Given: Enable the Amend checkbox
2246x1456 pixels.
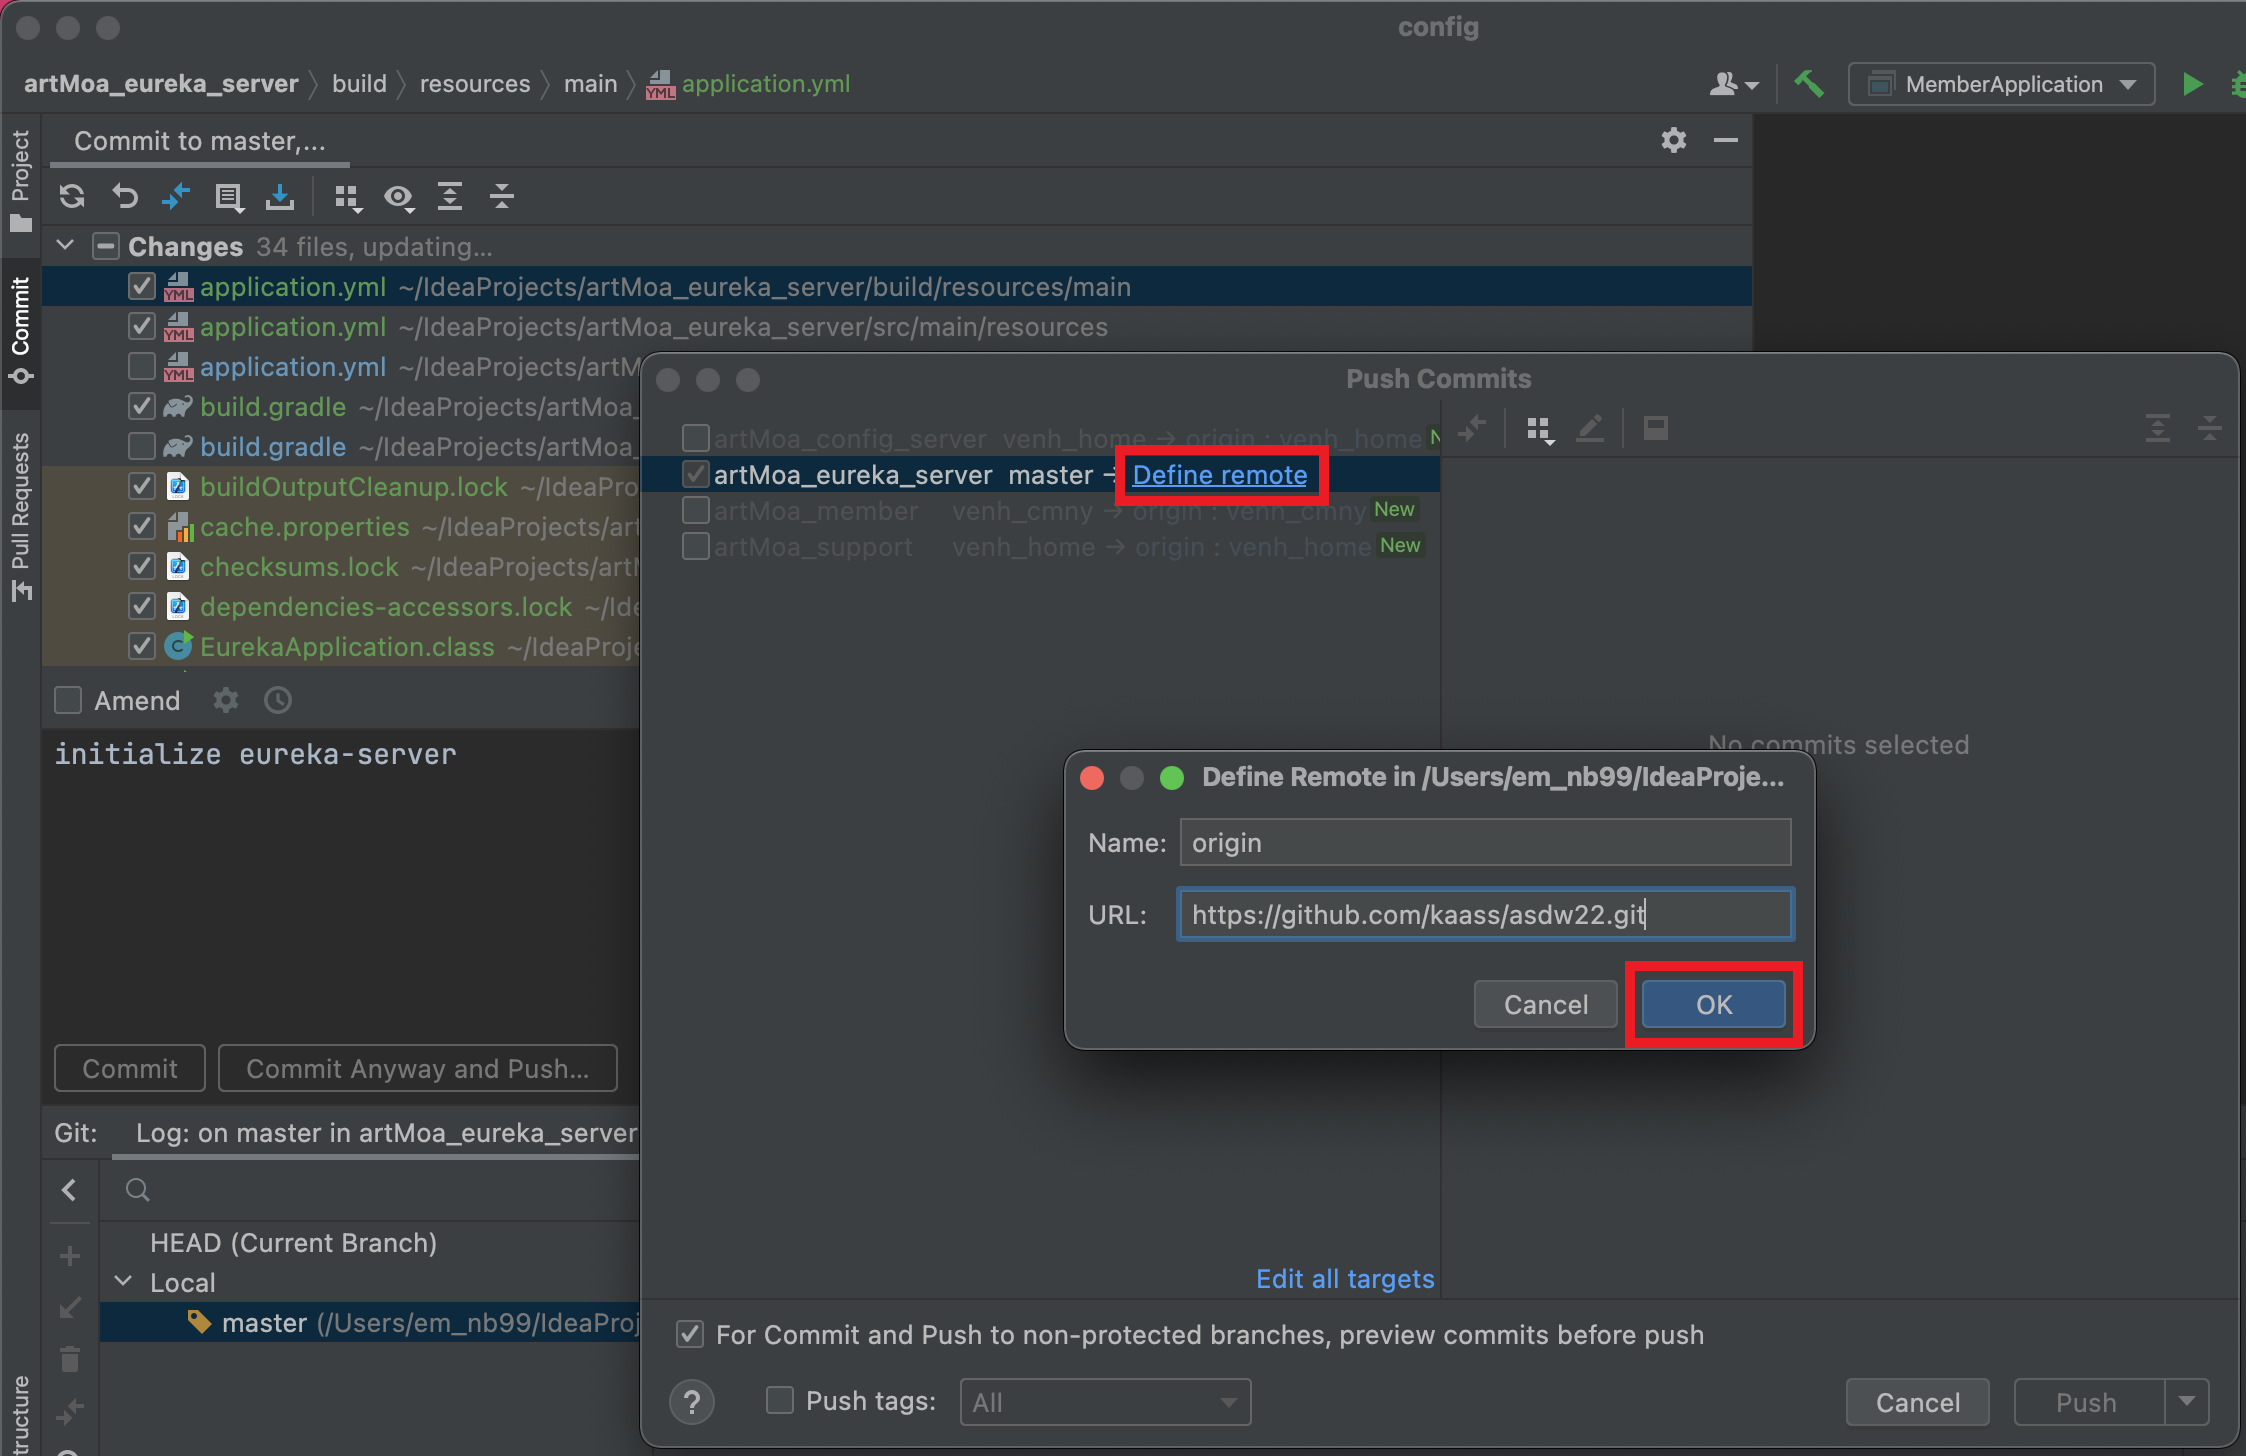Looking at the screenshot, I should [x=67, y=700].
